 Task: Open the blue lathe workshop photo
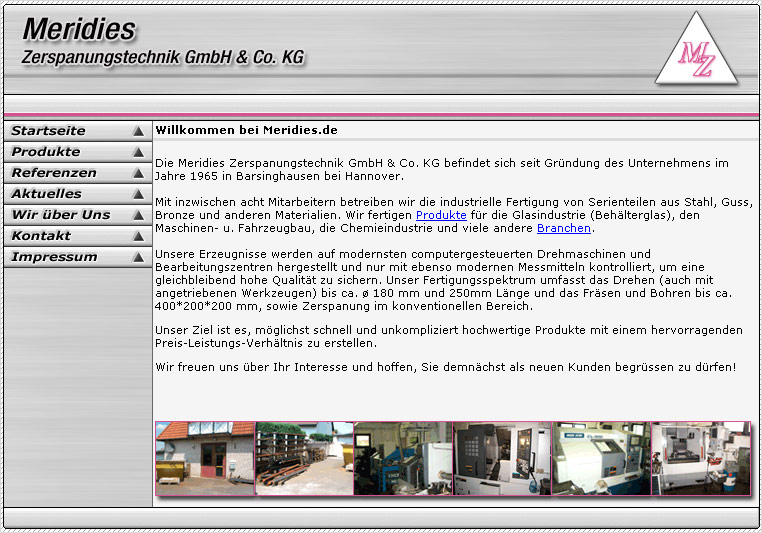(x=403, y=459)
